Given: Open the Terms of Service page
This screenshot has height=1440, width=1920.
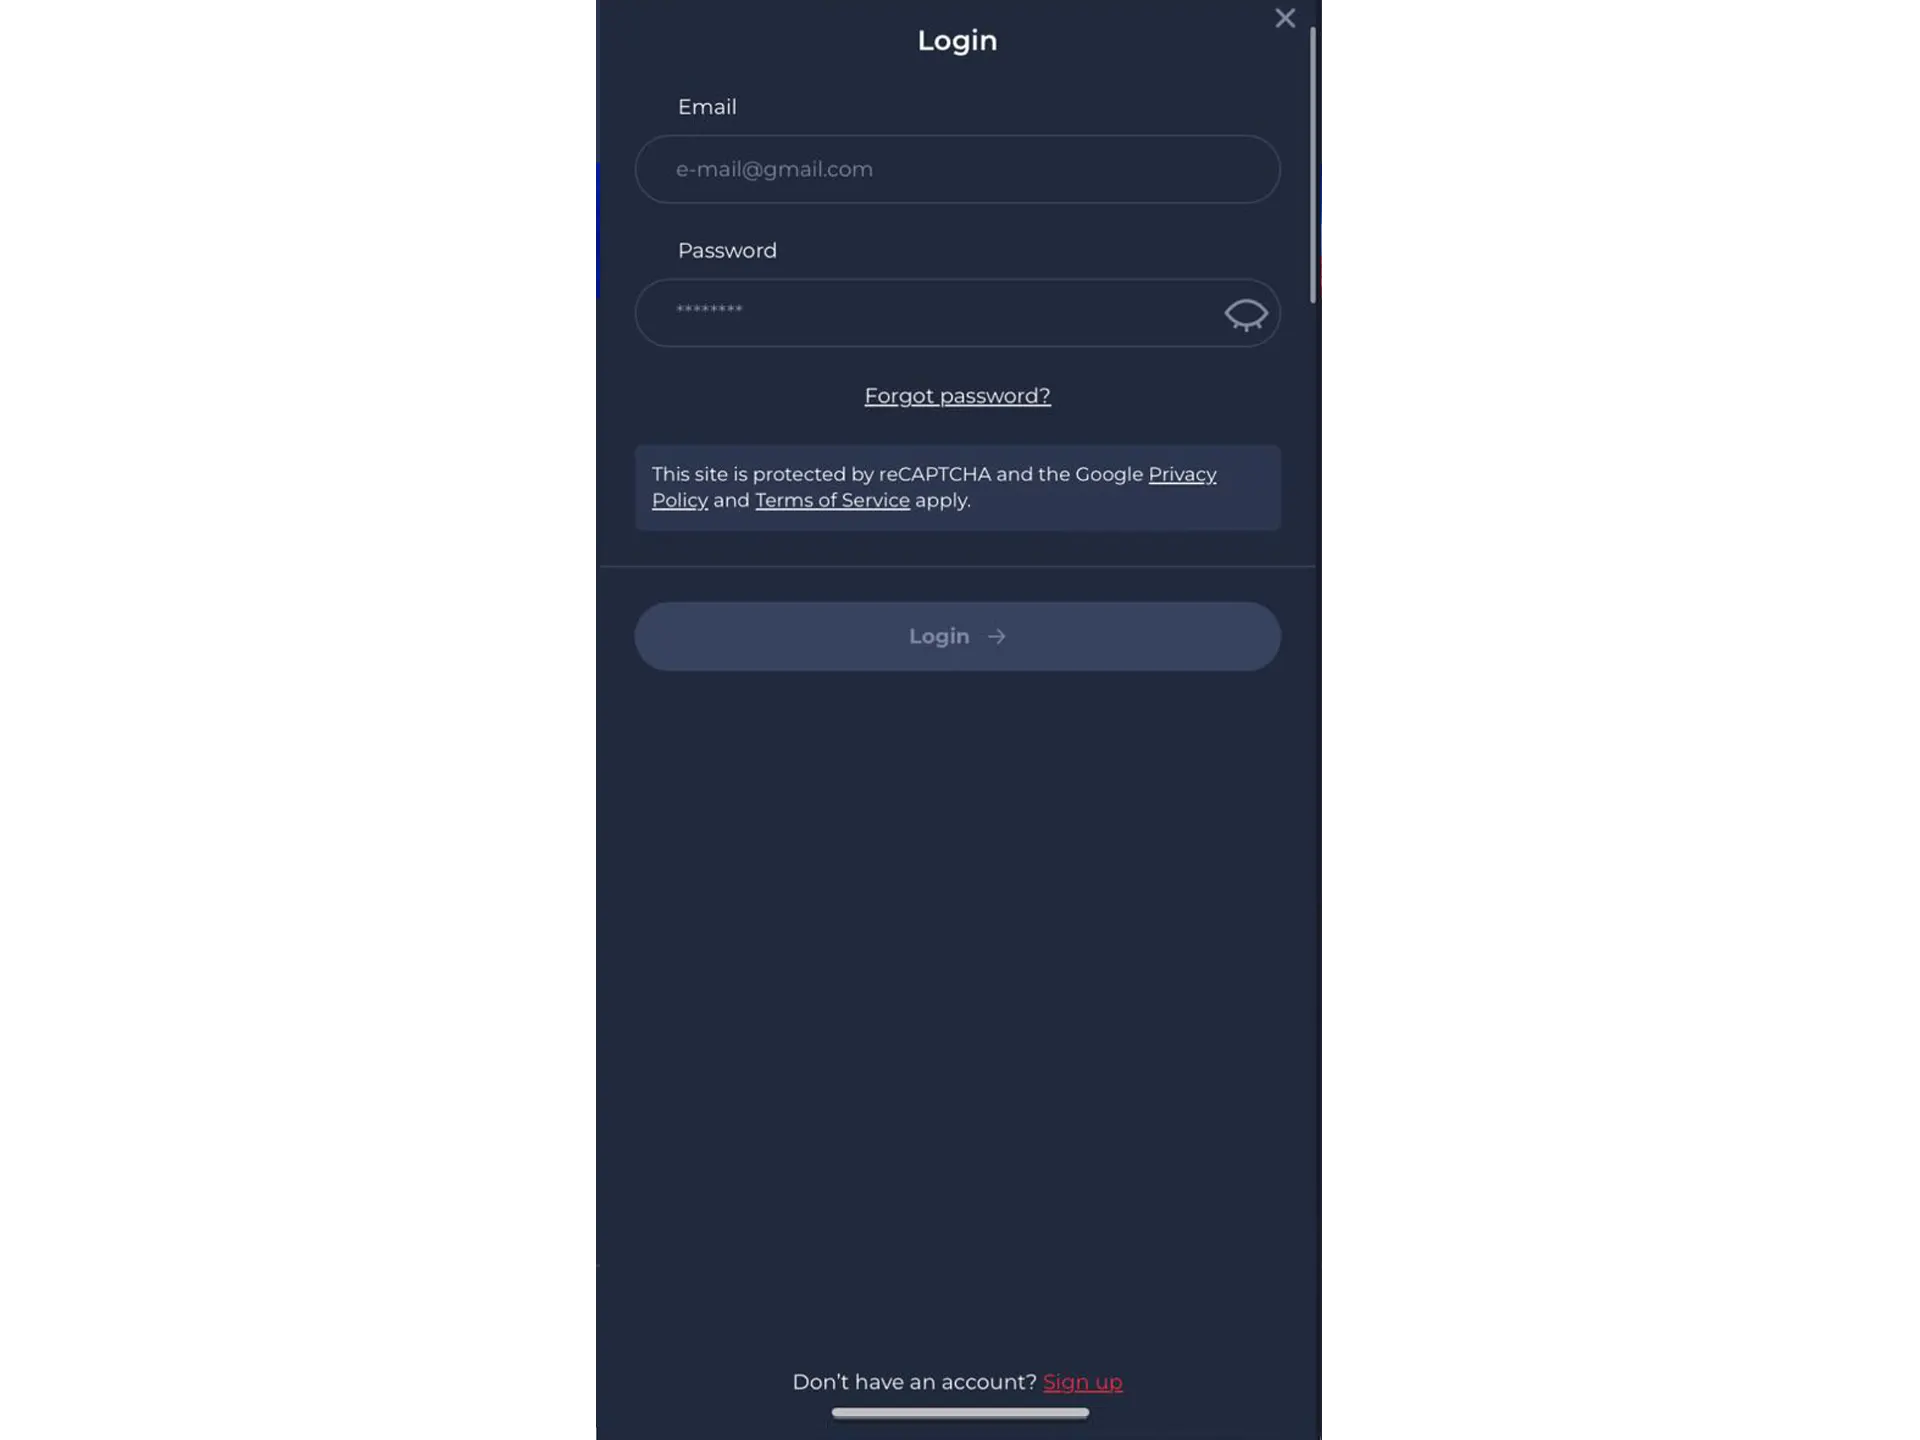Looking at the screenshot, I should [831, 499].
